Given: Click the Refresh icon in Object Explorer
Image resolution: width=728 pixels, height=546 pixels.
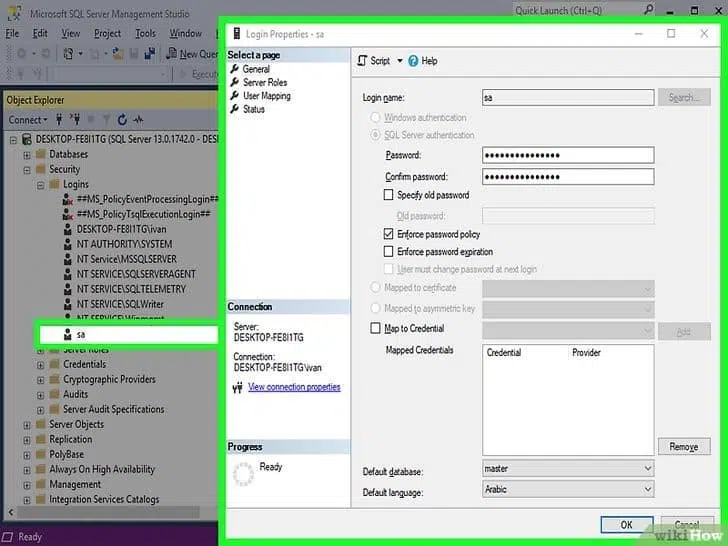Looking at the screenshot, I should click(x=122, y=120).
